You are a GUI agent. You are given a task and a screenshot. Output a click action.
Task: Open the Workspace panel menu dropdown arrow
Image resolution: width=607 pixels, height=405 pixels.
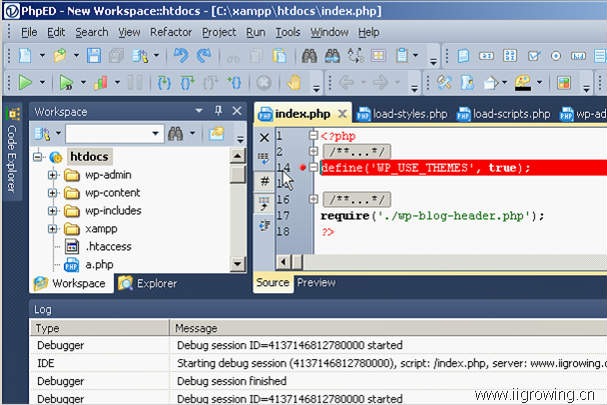pyautogui.click(x=199, y=111)
